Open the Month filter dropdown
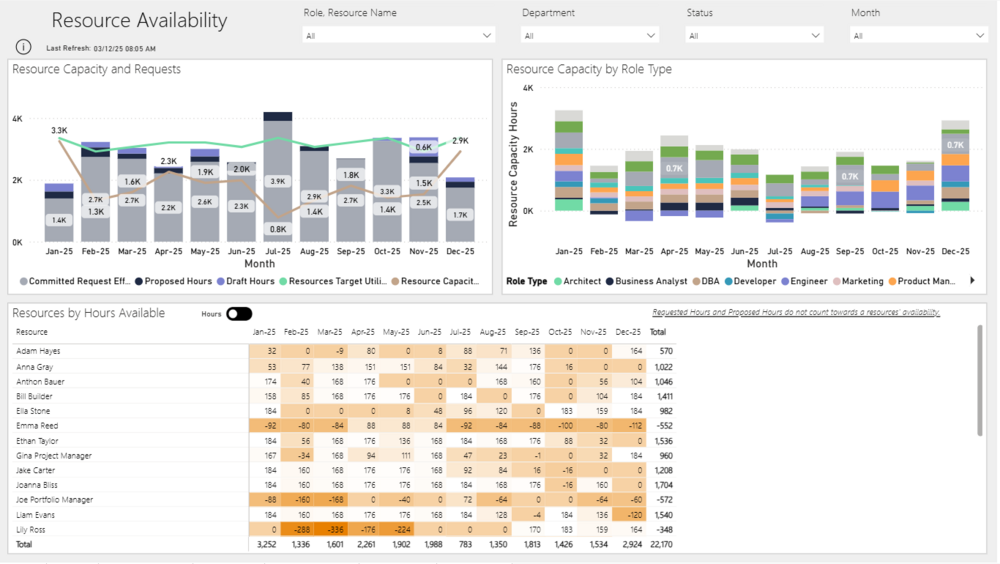1000x564 pixels. [919, 35]
